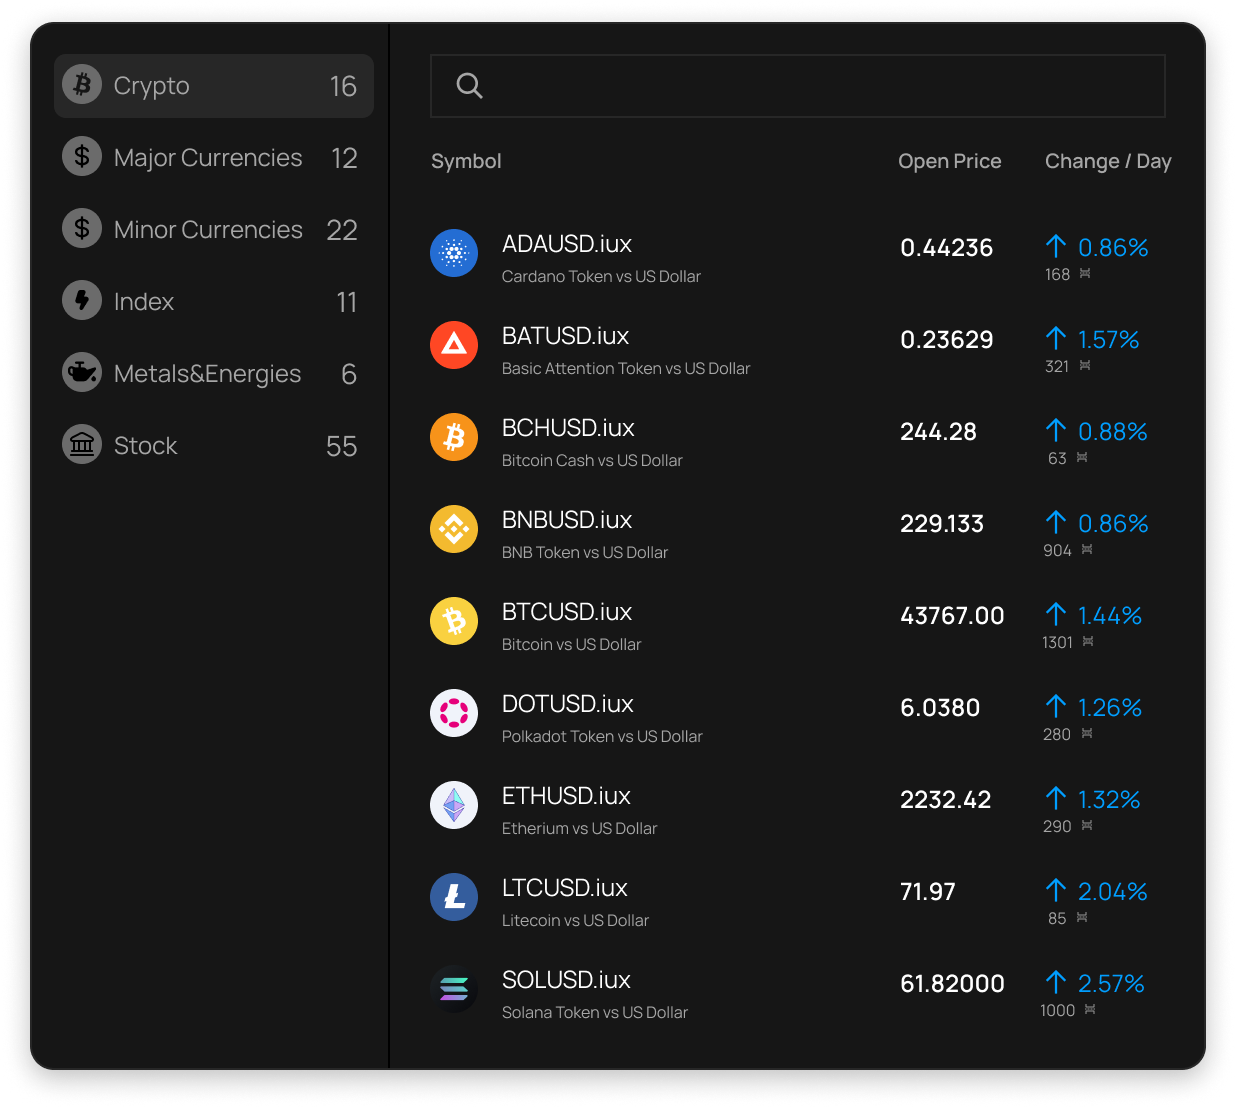Click the LTCUSD Litecoin logo

click(x=454, y=898)
